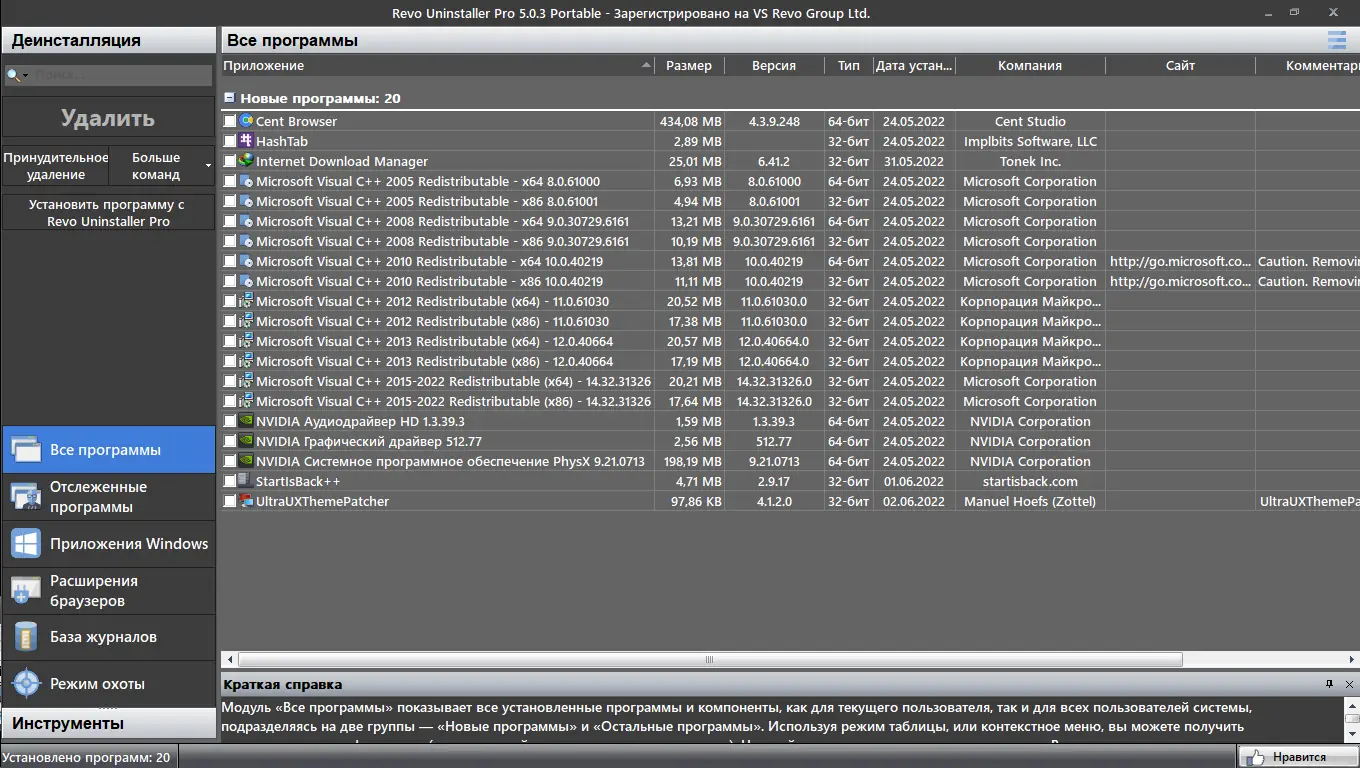Click Установить программу с Revo Uninstaller Pro

coord(108,213)
